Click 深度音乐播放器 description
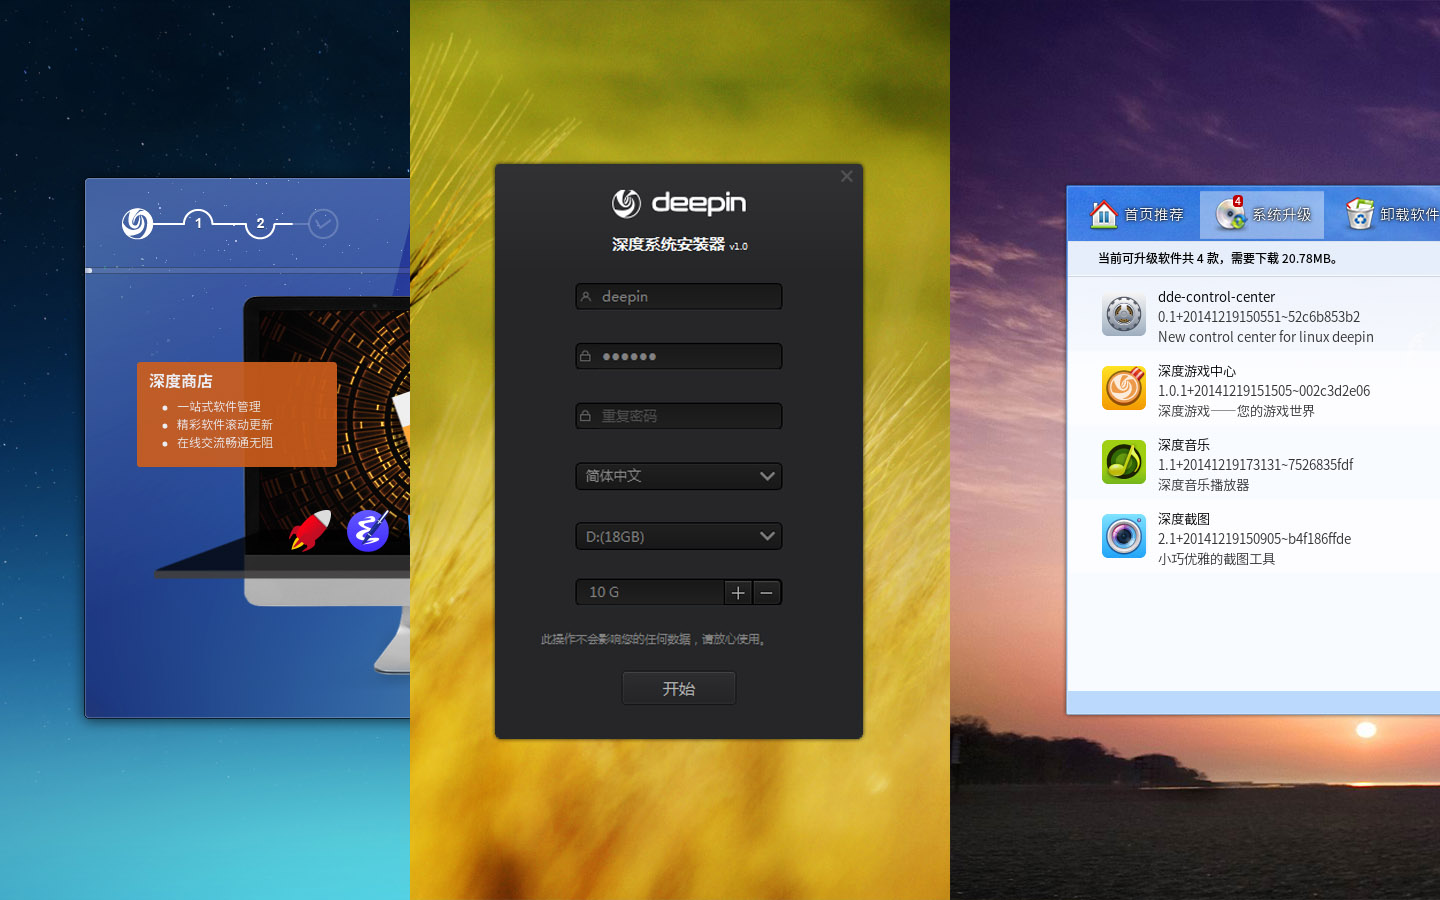The height and width of the screenshot is (900, 1440). pyautogui.click(x=1204, y=485)
